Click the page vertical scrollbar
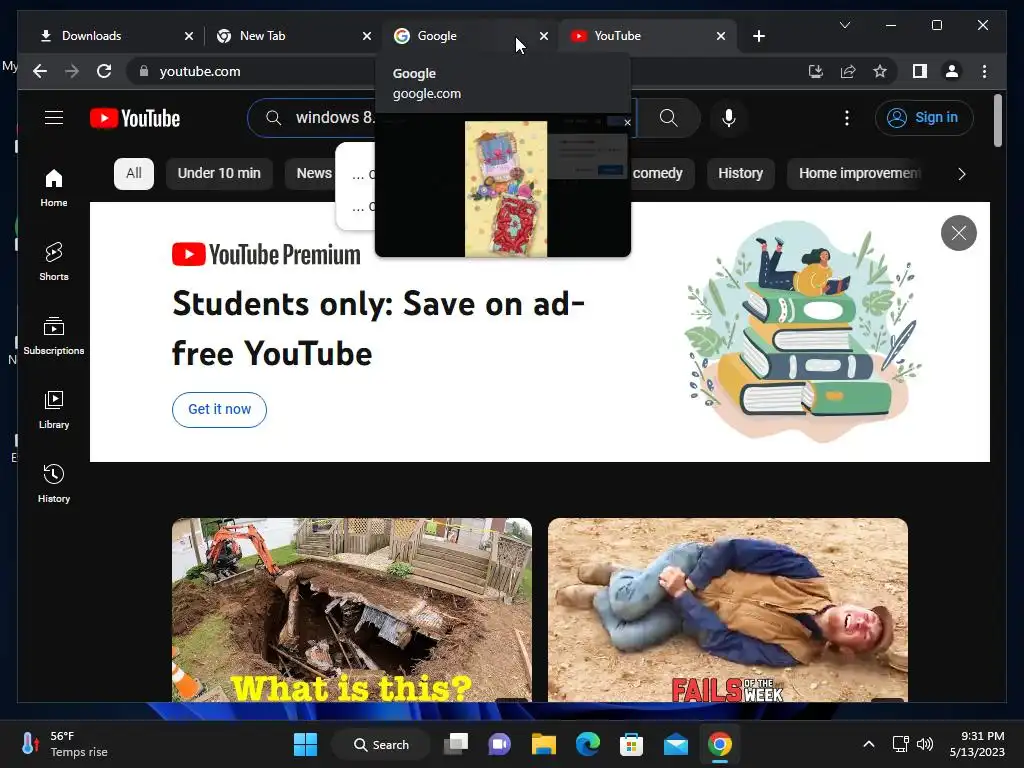This screenshot has height=768, width=1024. [x=997, y=121]
